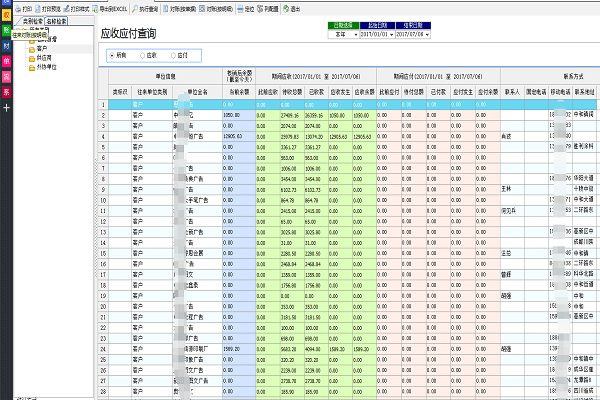
Task: Click the 打印 print icon in toolbar
Action: tap(25, 7)
